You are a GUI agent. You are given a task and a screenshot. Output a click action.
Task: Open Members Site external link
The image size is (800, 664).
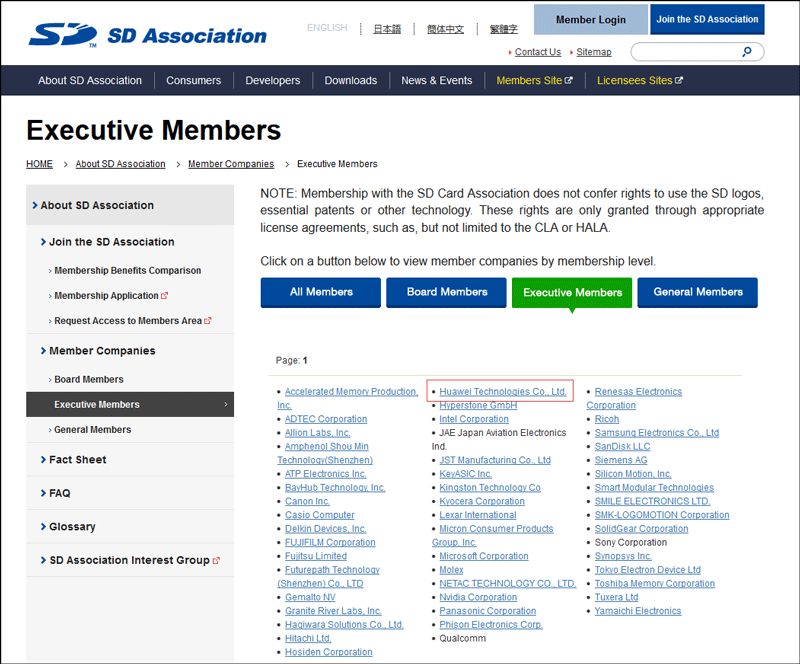(534, 80)
